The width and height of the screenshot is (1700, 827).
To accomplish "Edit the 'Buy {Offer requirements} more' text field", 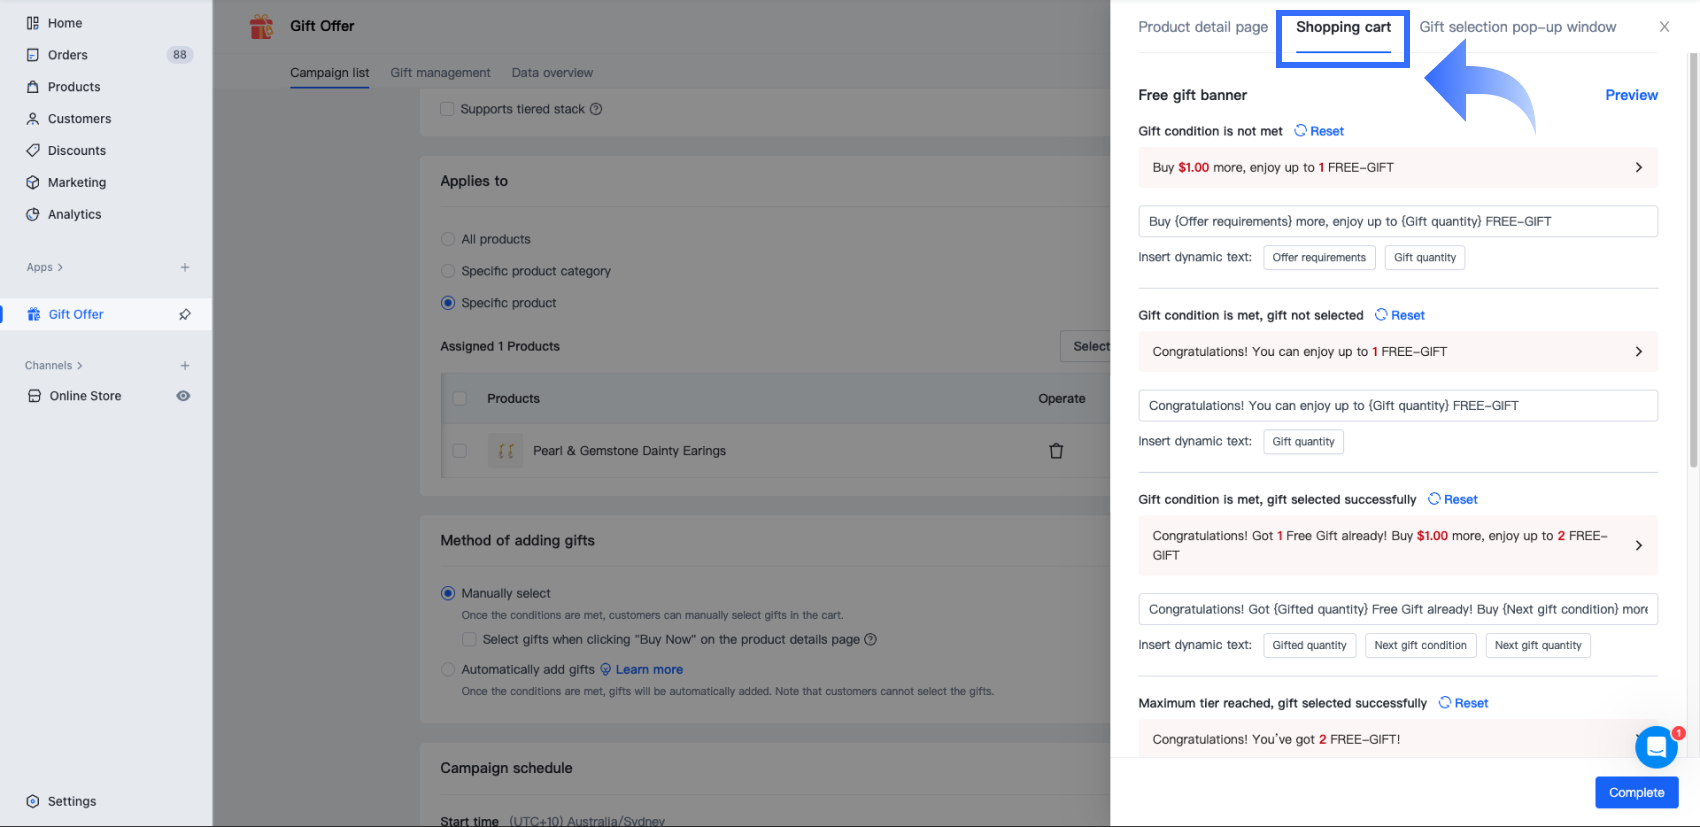I will (x=1397, y=221).
